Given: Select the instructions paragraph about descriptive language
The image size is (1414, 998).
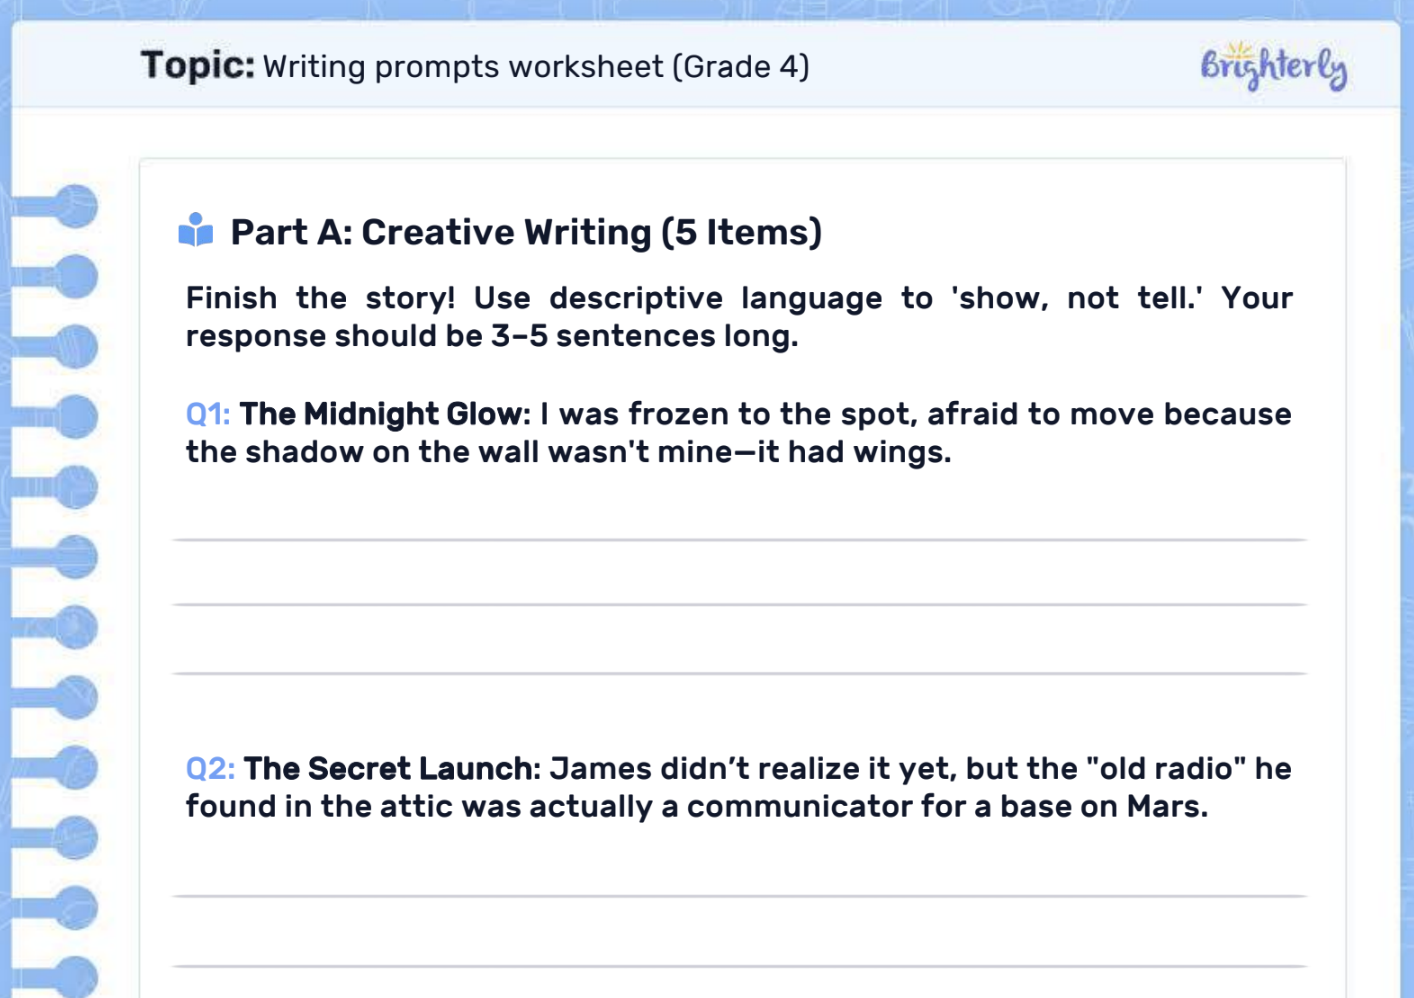Looking at the screenshot, I should point(738,317).
